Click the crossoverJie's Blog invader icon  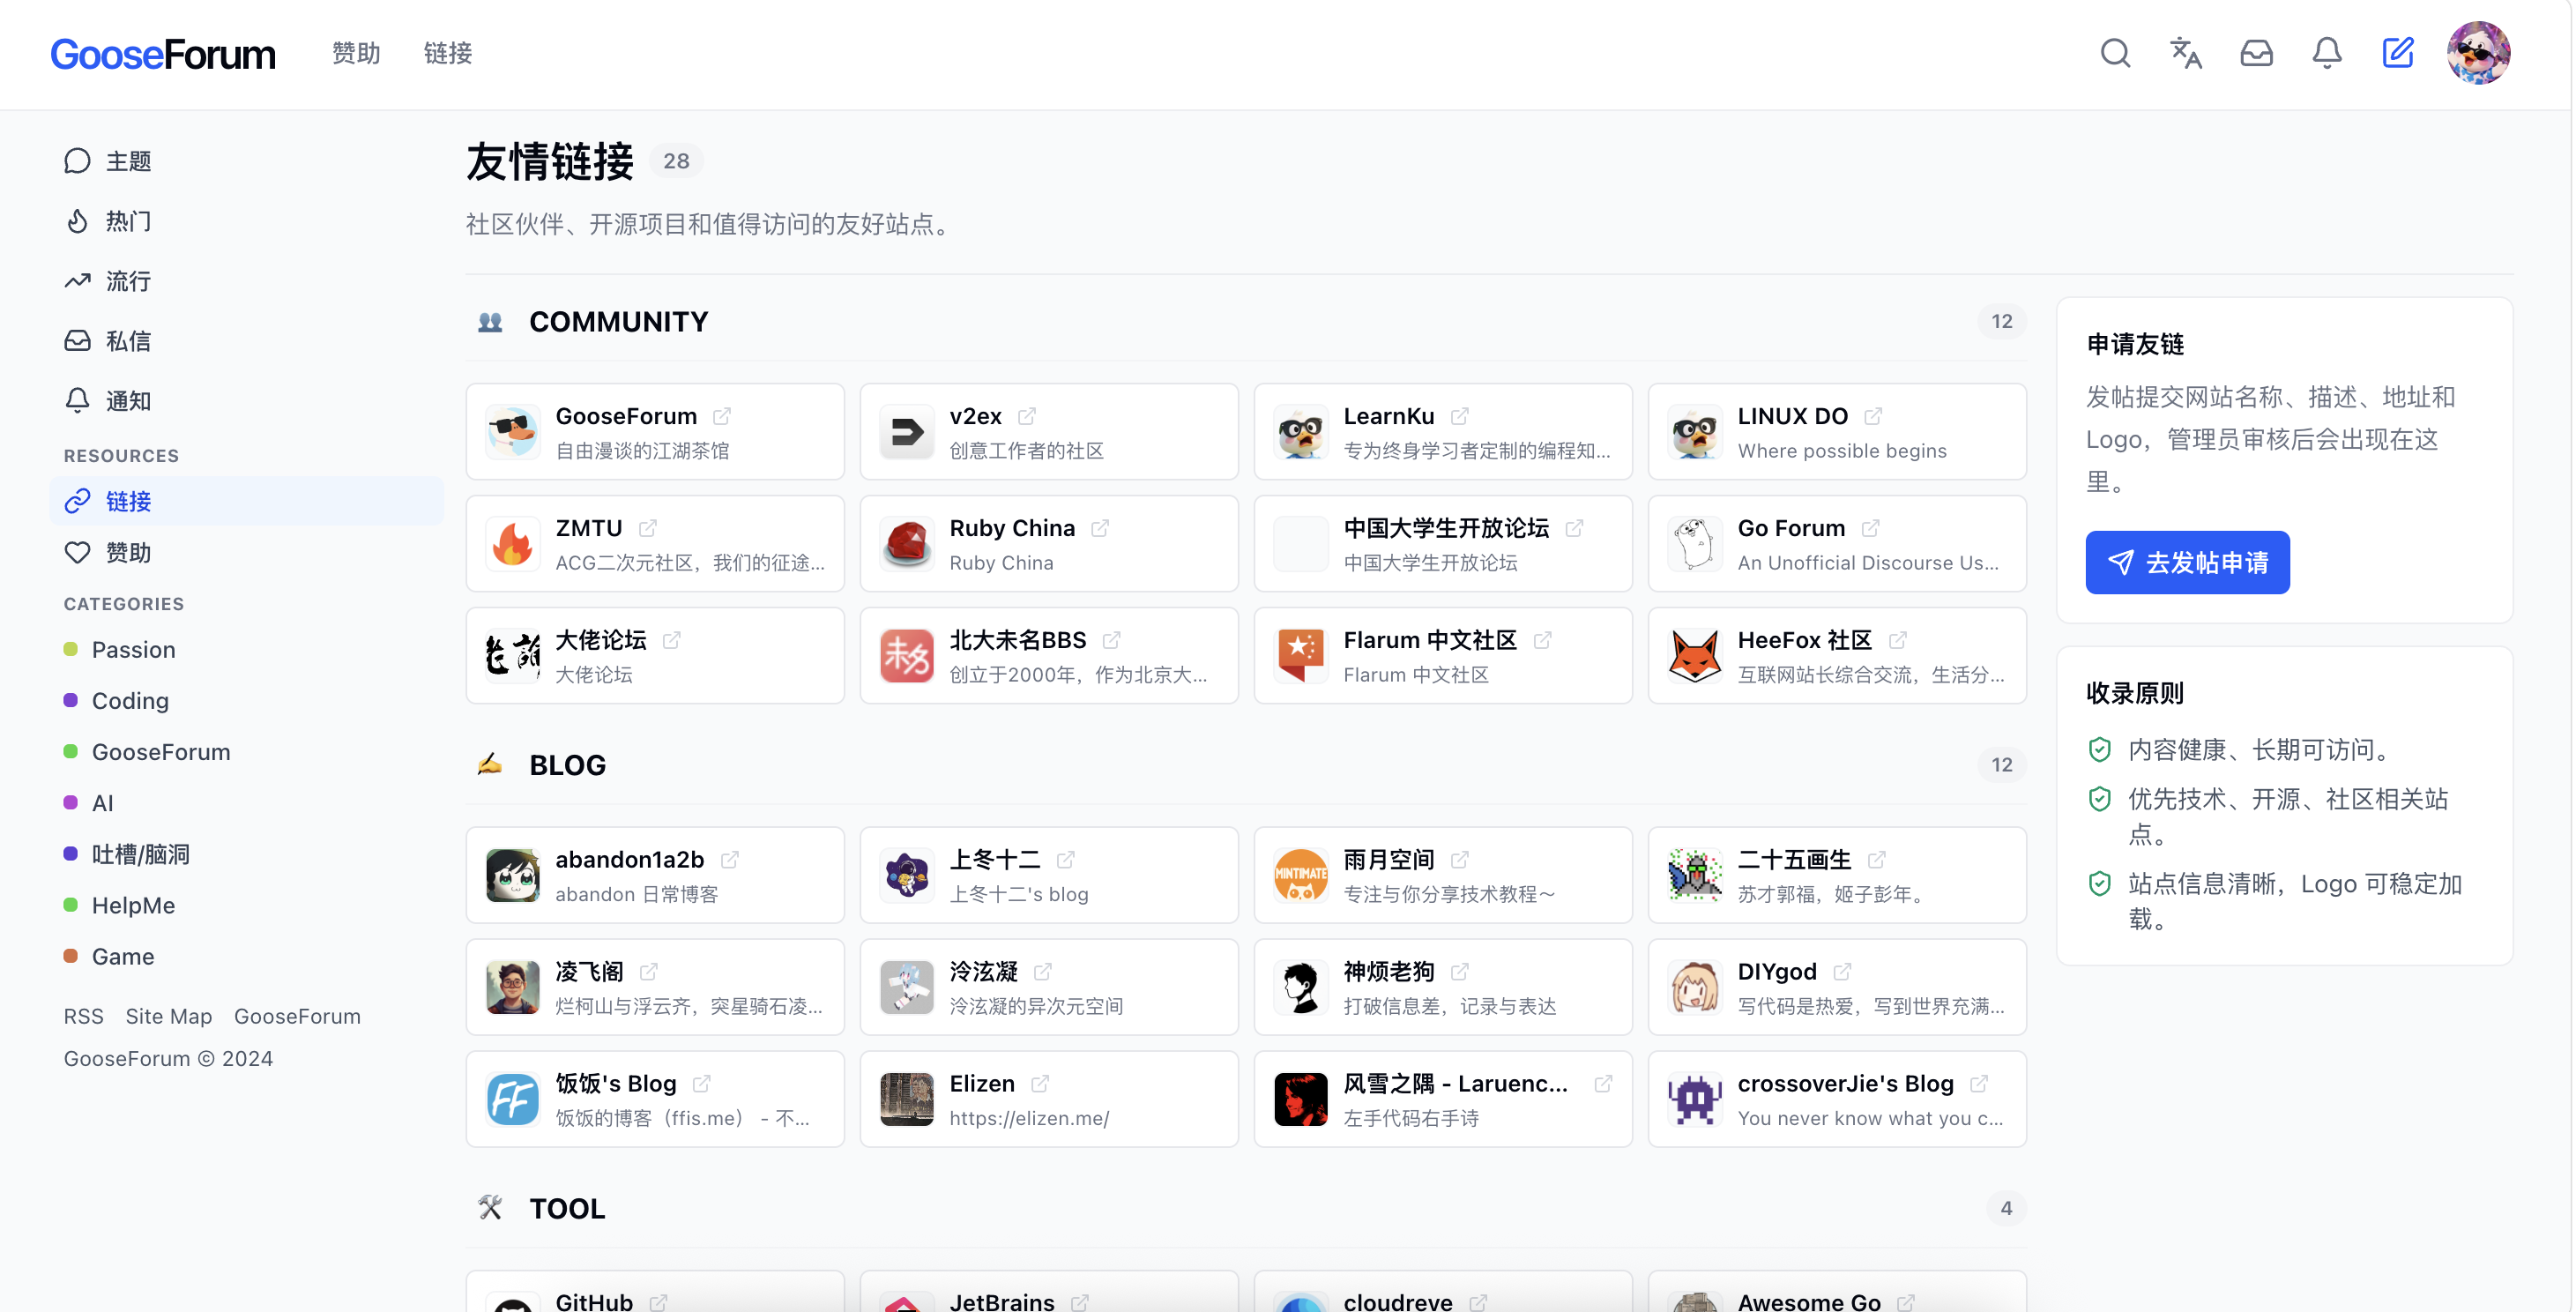click(x=1695, y=1099)
